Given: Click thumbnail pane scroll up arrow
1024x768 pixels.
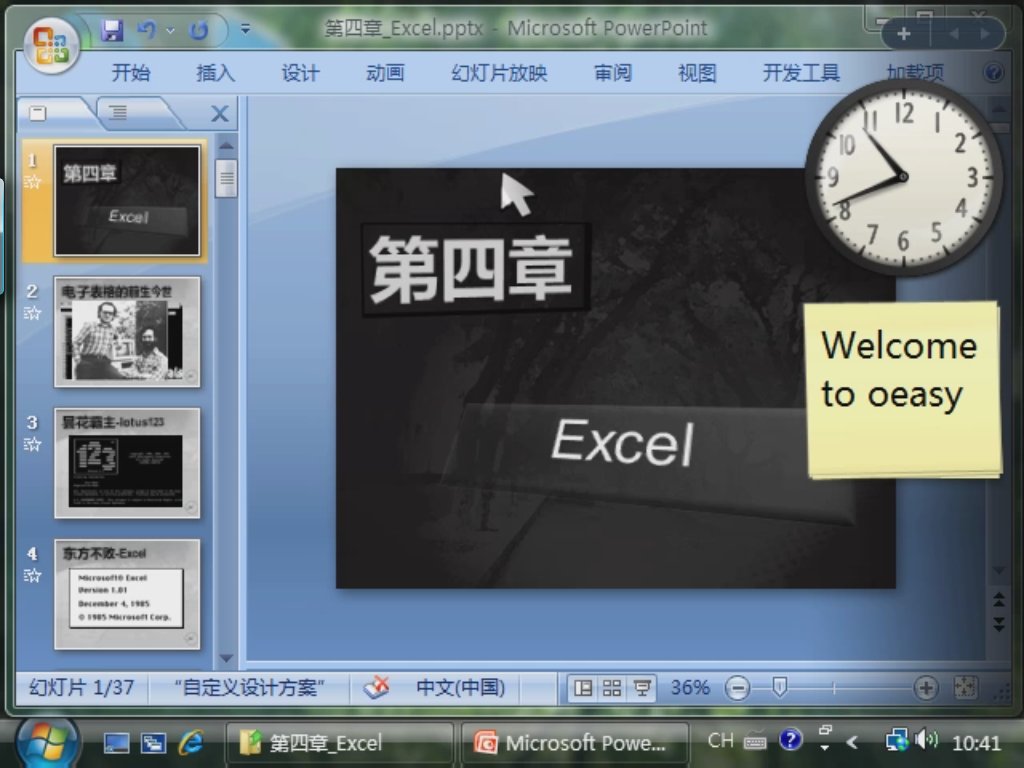Looking at the screenshot, I should (226, 145).
